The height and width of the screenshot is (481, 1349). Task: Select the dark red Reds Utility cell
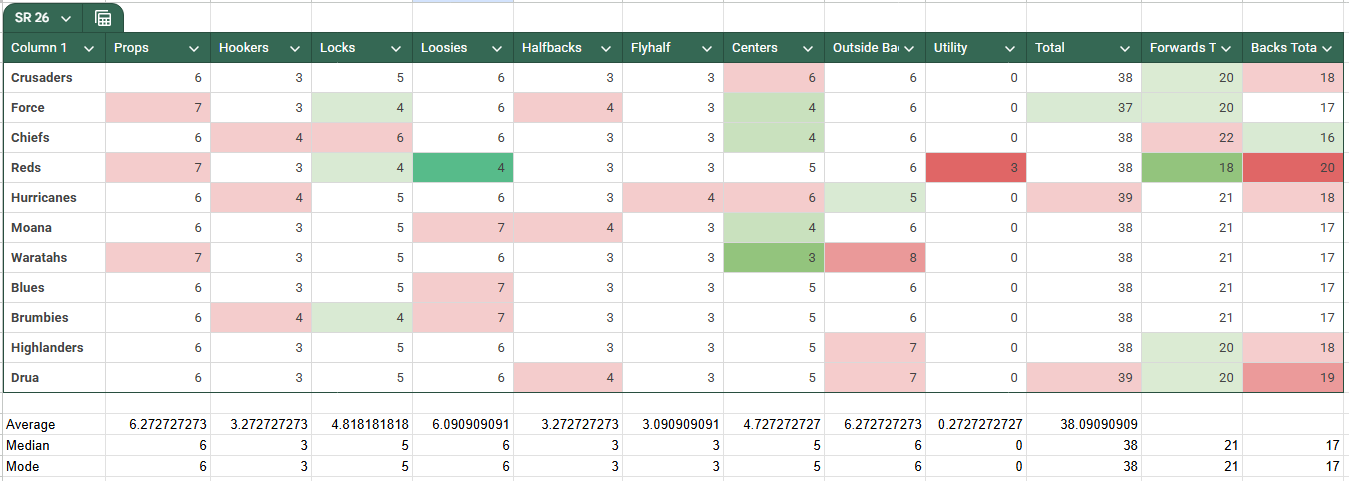click(975, 168)
